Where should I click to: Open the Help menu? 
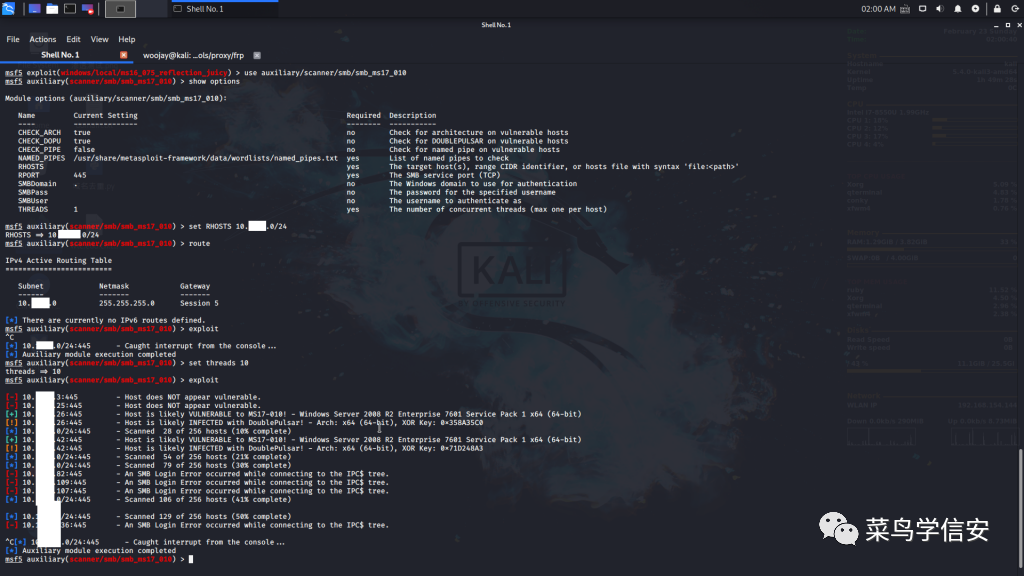click(127, 39)
